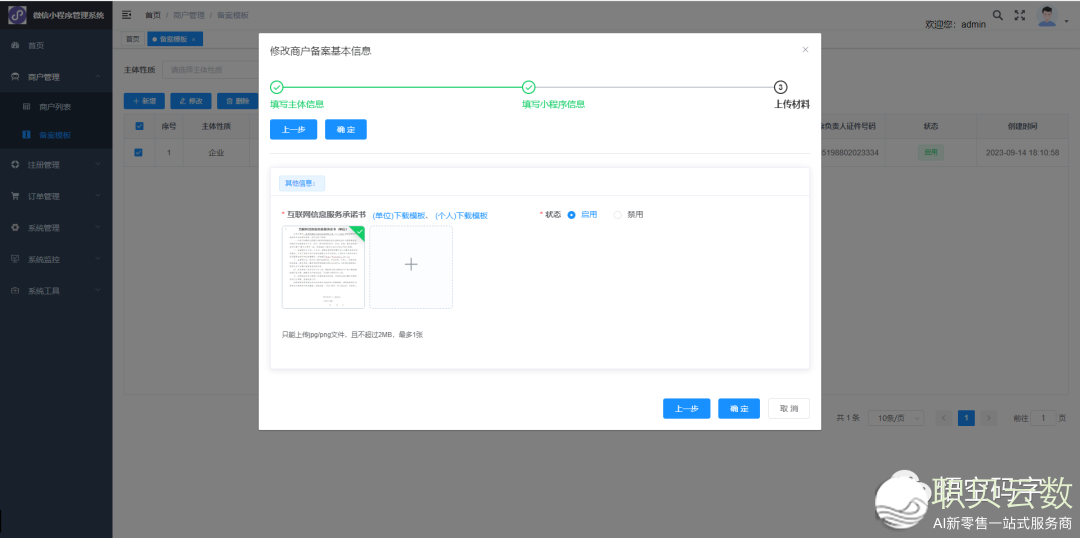Click the 新增 button behind the dialog
Image resolution: width=1080 pixels, height=538 pixels.
145,101
